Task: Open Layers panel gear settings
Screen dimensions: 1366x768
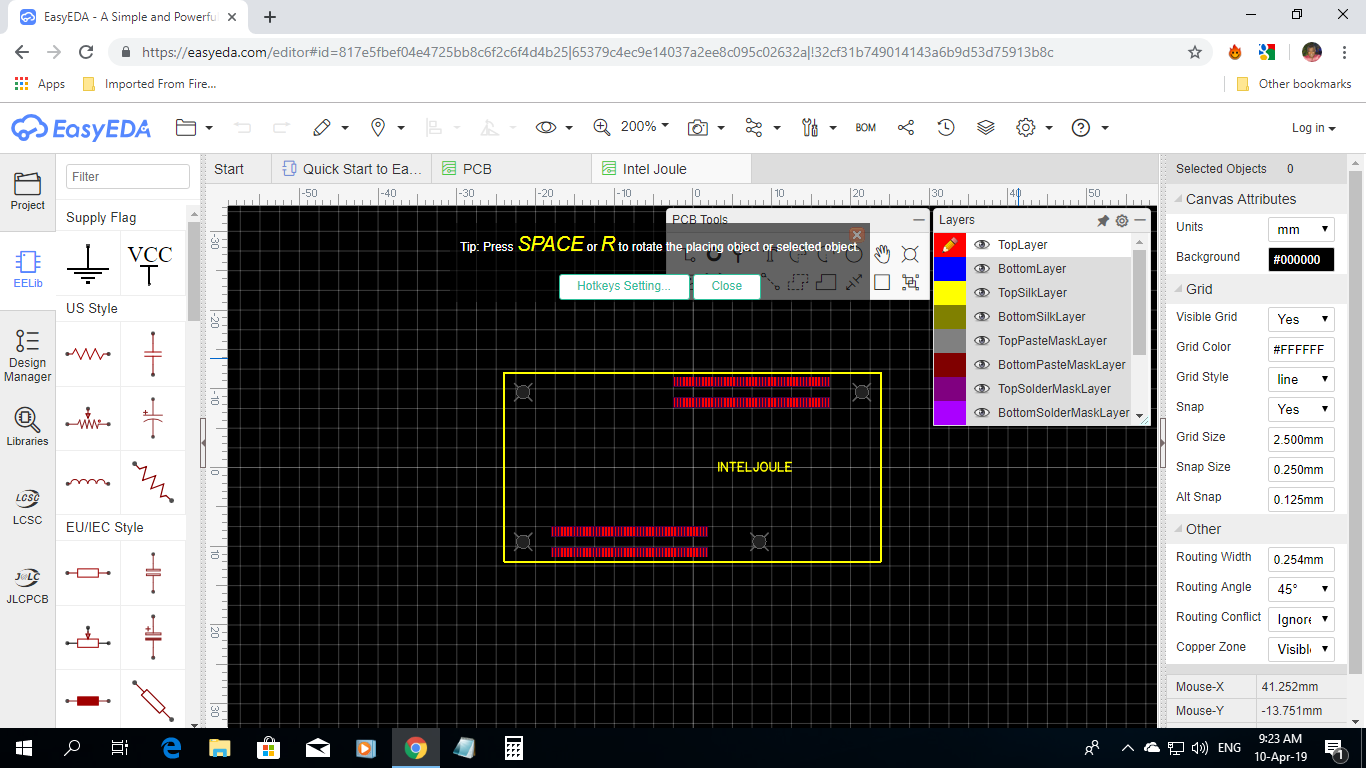Action: (1121, 220)
